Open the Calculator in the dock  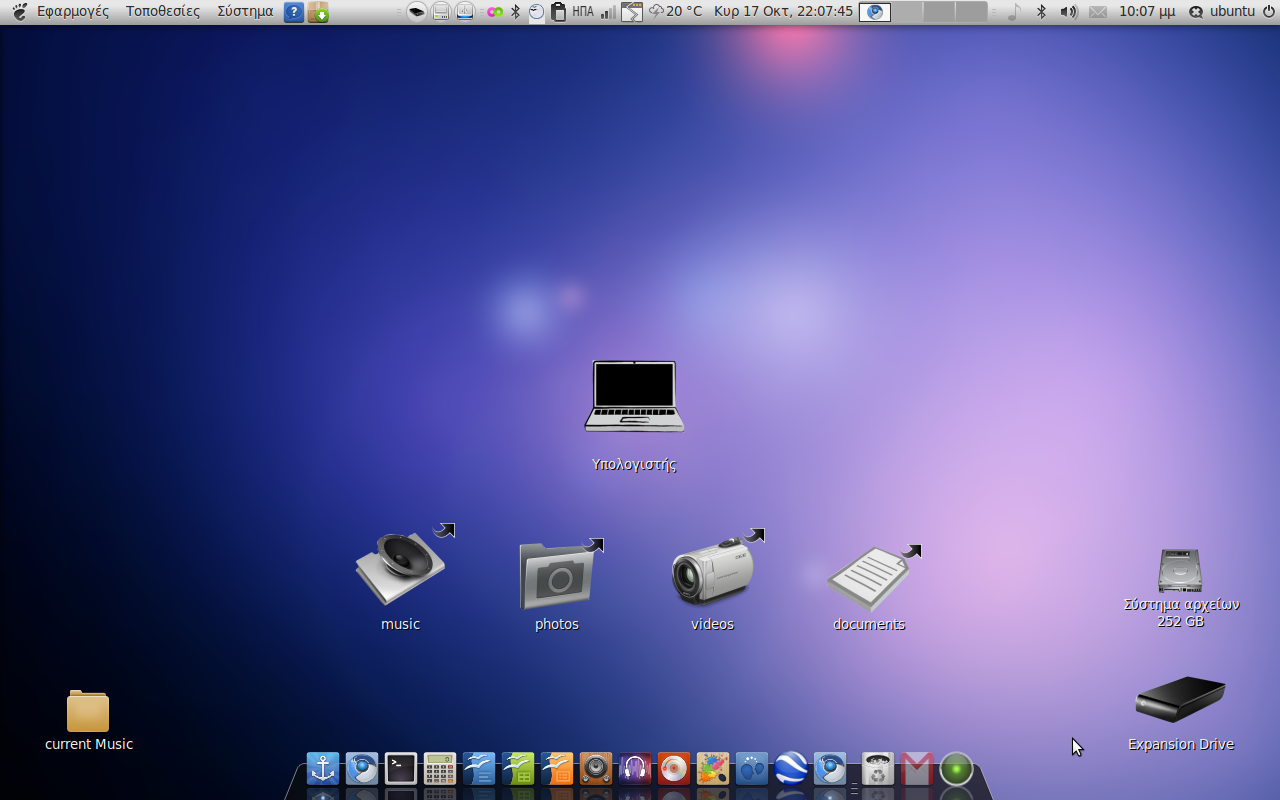click(x=440, y=768)
